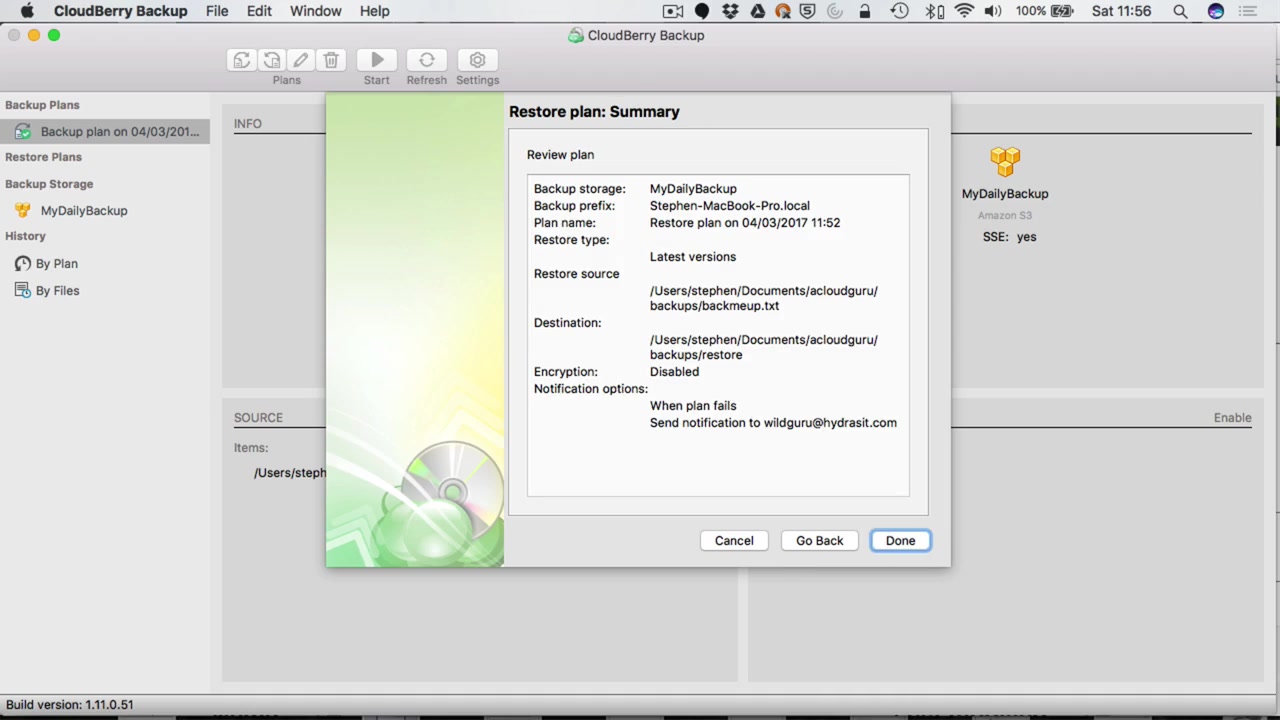Screen dimensions: 1280x720
Task: Select the backup plan icon in sidebar
Action: pyautogui.click(x=22, y=131)
